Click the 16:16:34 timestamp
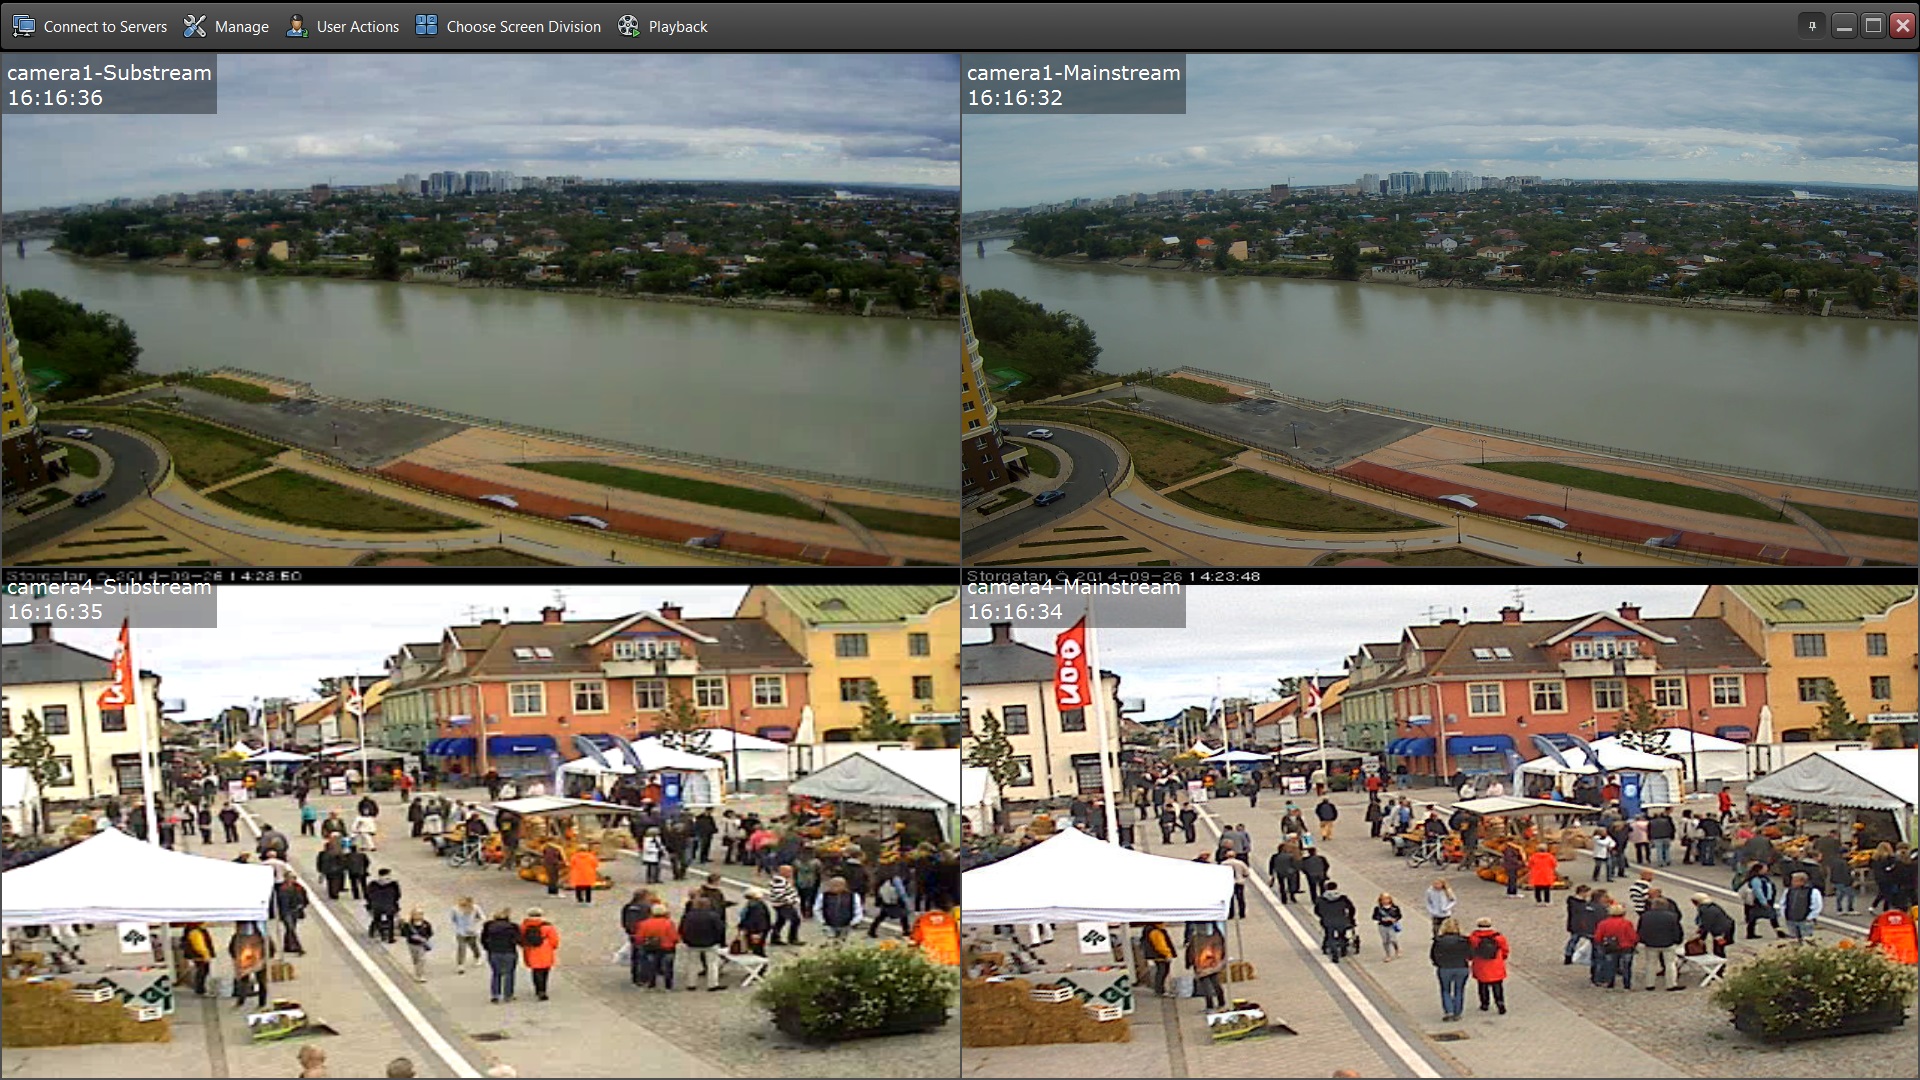 1015,612
